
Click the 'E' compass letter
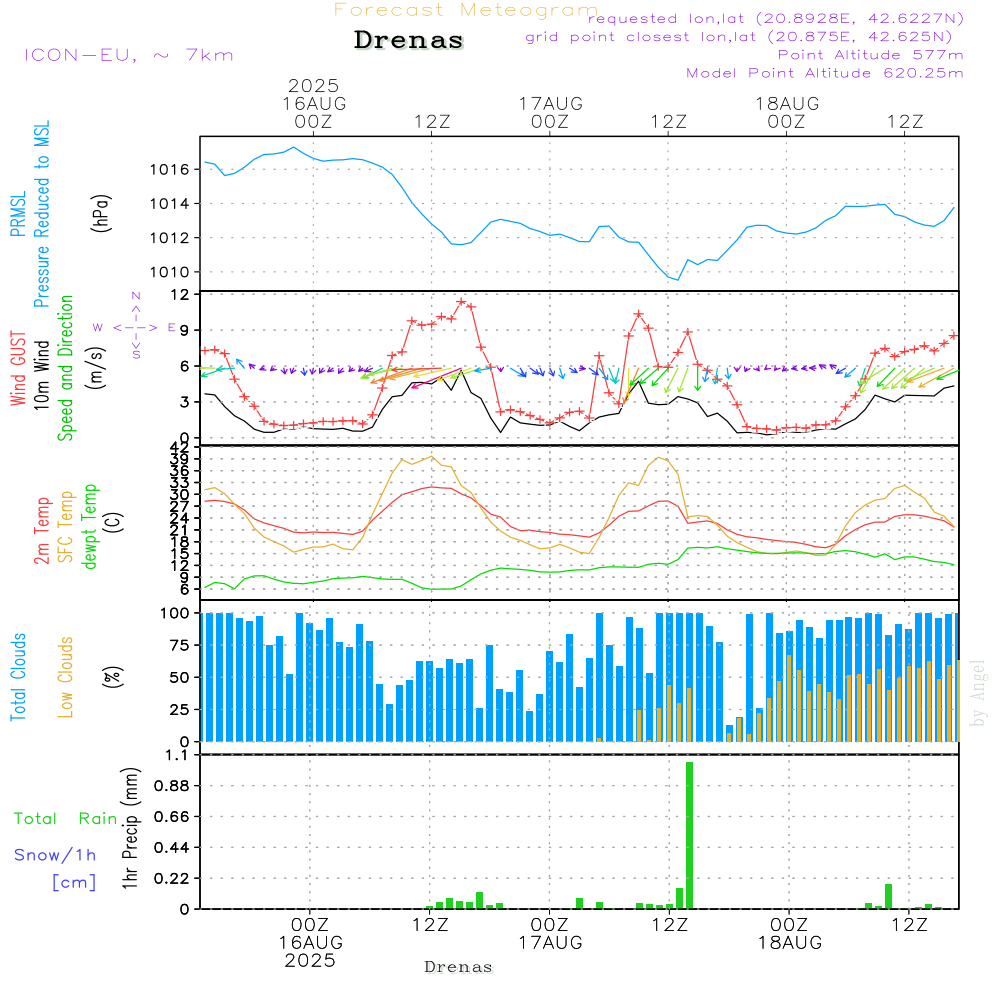point(172,328)
